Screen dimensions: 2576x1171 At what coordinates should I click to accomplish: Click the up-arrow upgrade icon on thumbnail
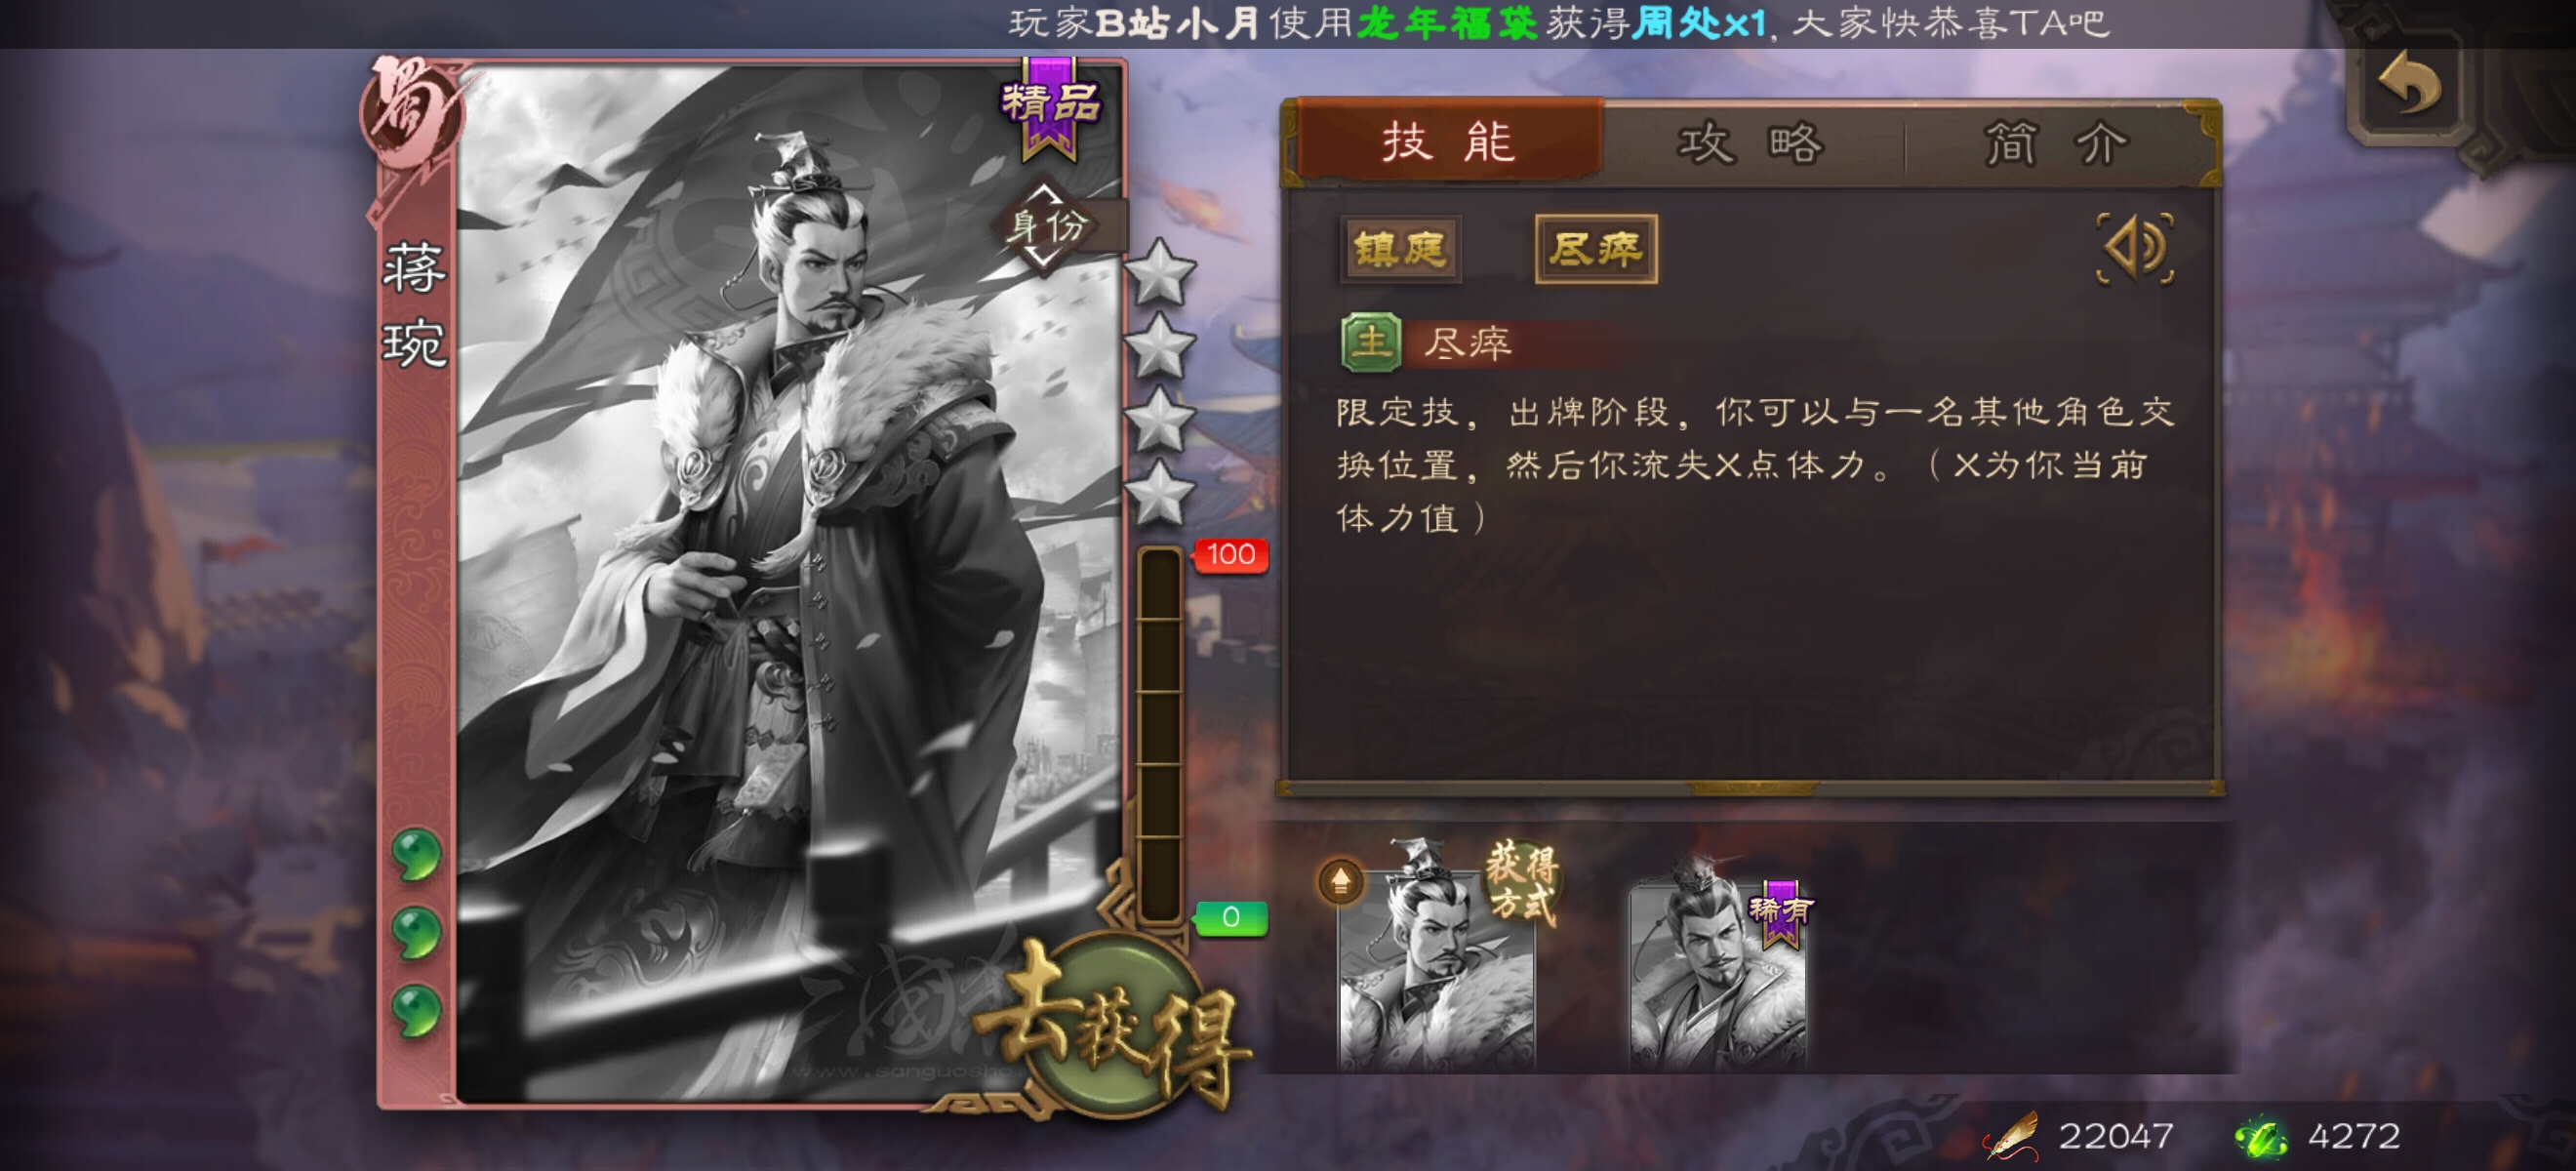click(x=1340, y=882)
